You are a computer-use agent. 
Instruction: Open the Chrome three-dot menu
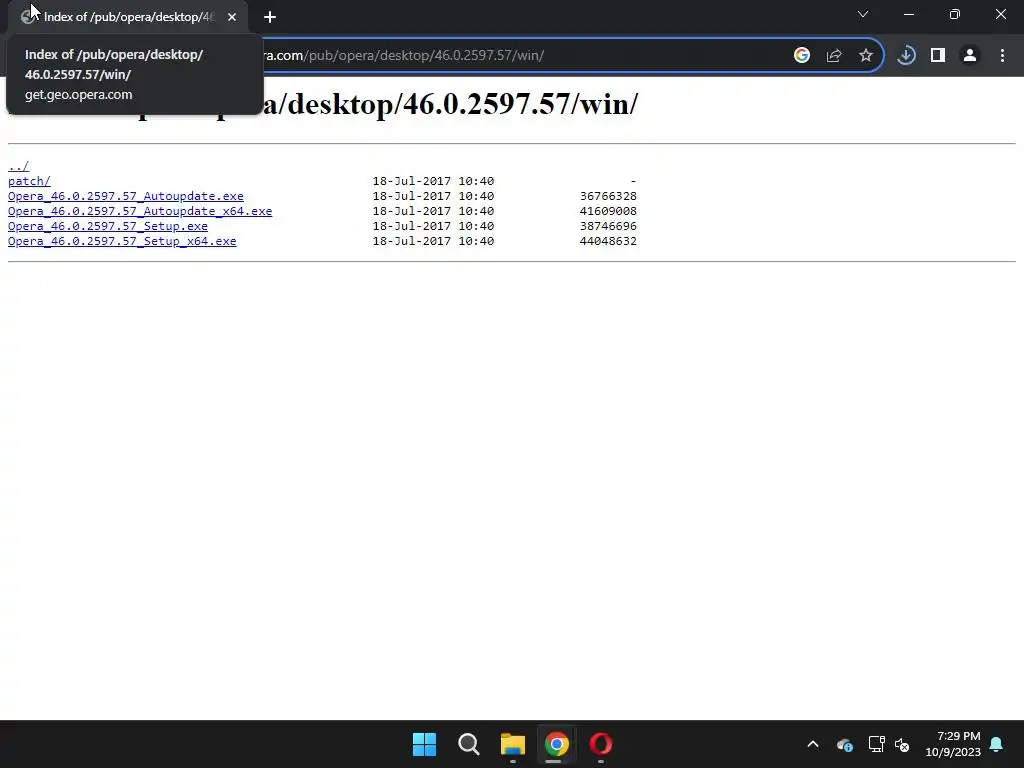click(1002, 56)
